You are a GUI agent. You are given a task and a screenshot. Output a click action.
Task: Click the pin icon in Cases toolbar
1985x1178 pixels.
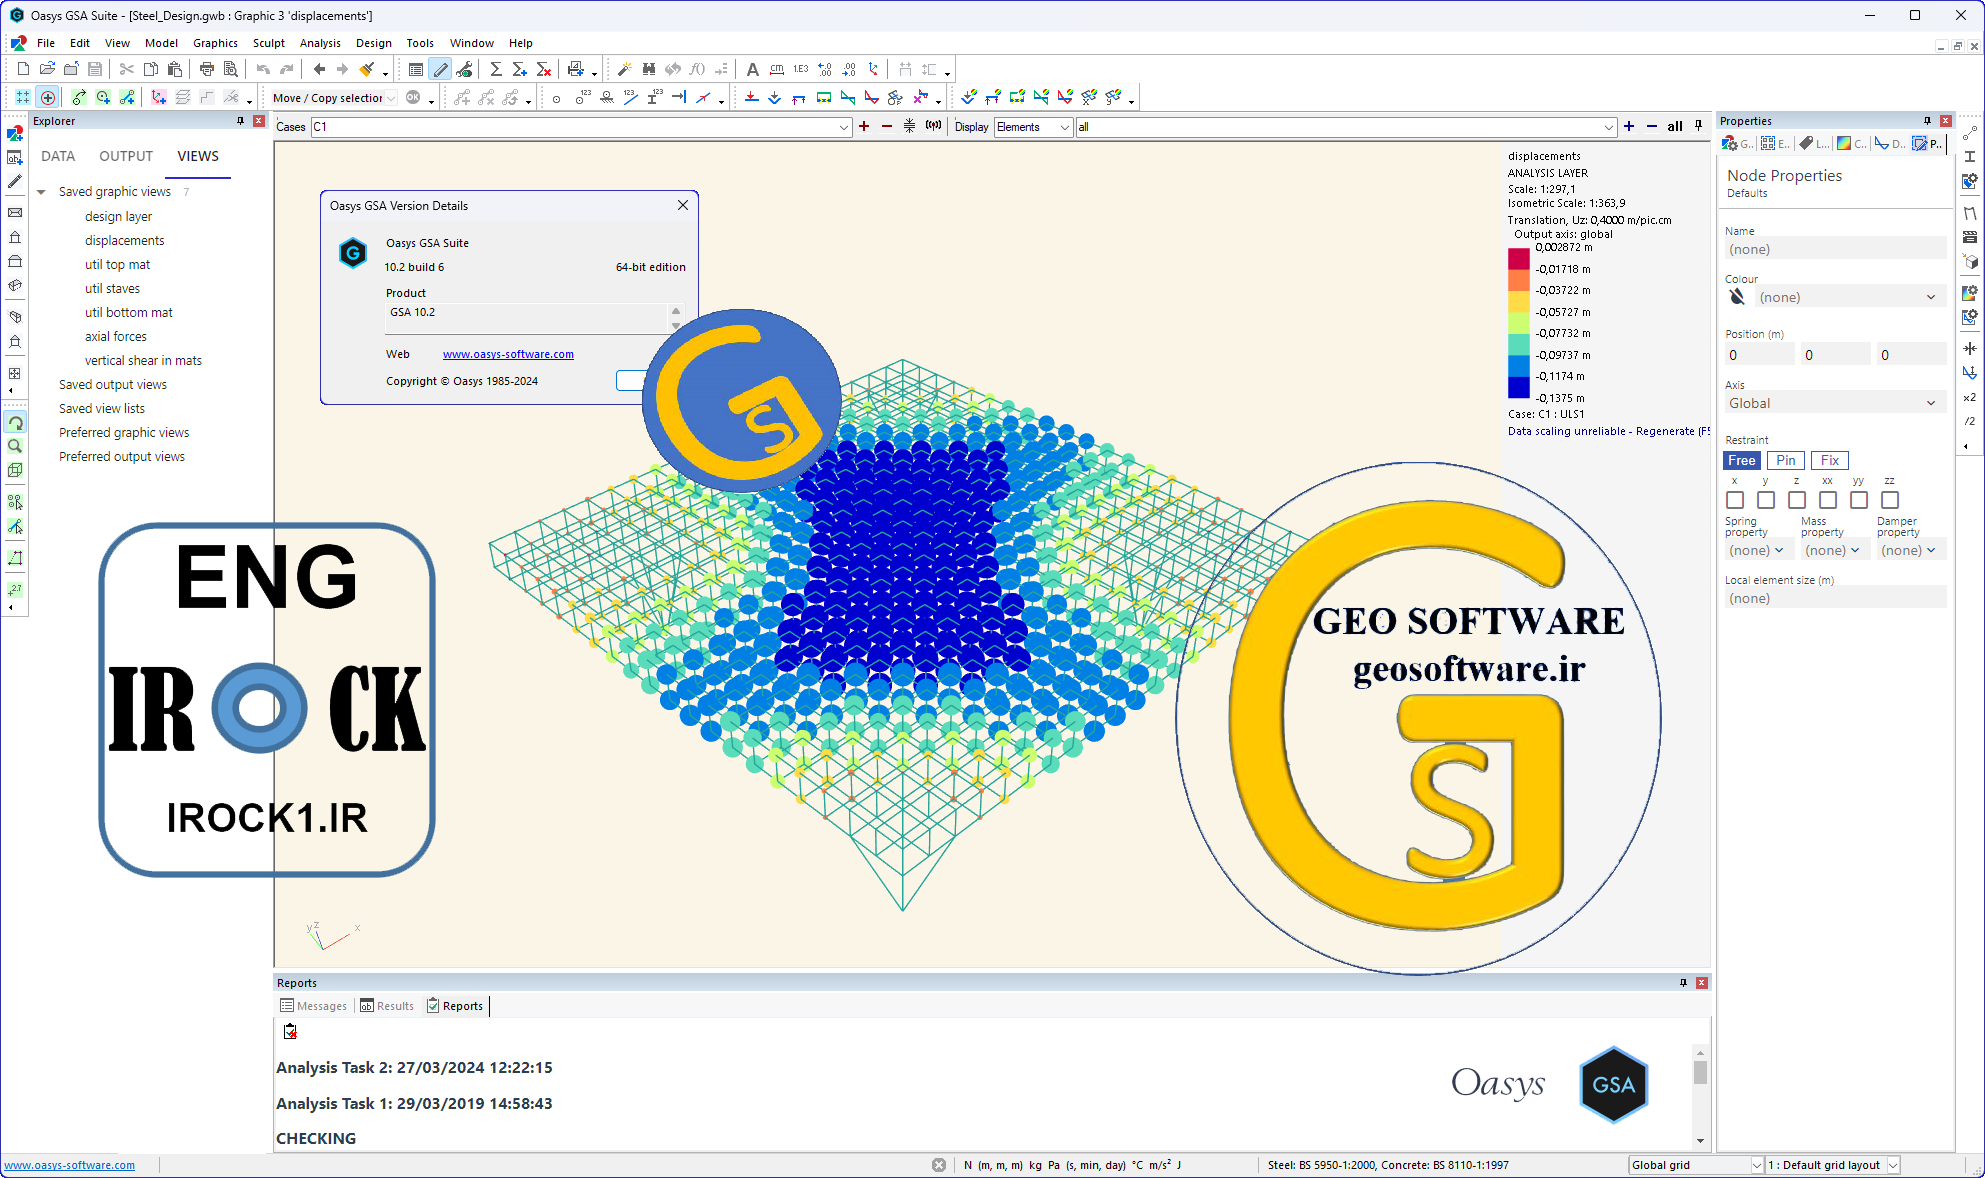click(1698, 126)
